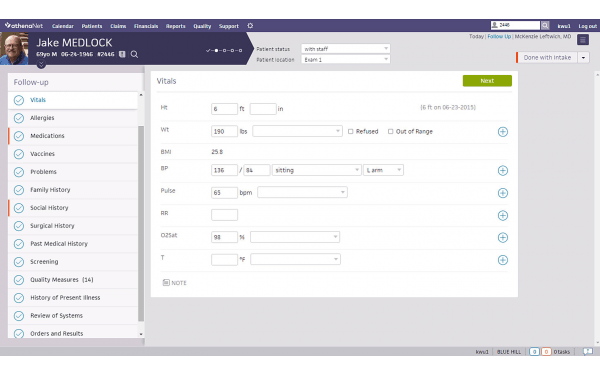This screenshot has width=600, height=375.
Task: Open the BP position dropdown showing sitting
Action: [x=316, y=170]
